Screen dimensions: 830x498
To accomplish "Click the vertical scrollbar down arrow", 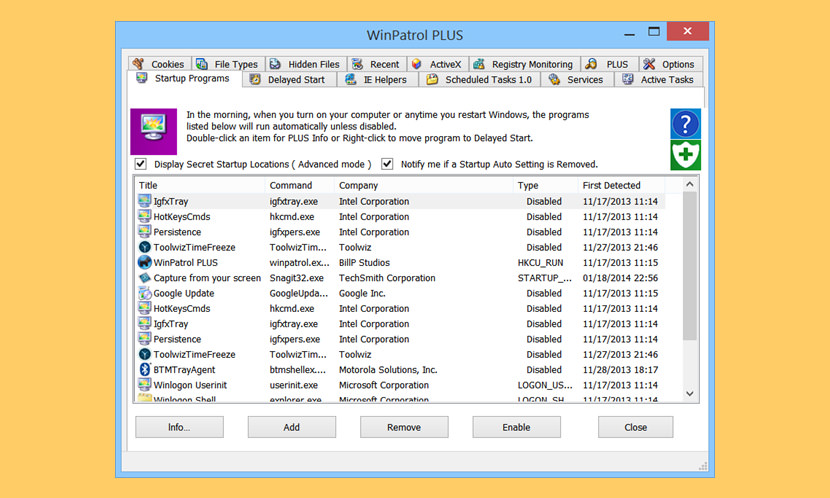I will point(689,396).
